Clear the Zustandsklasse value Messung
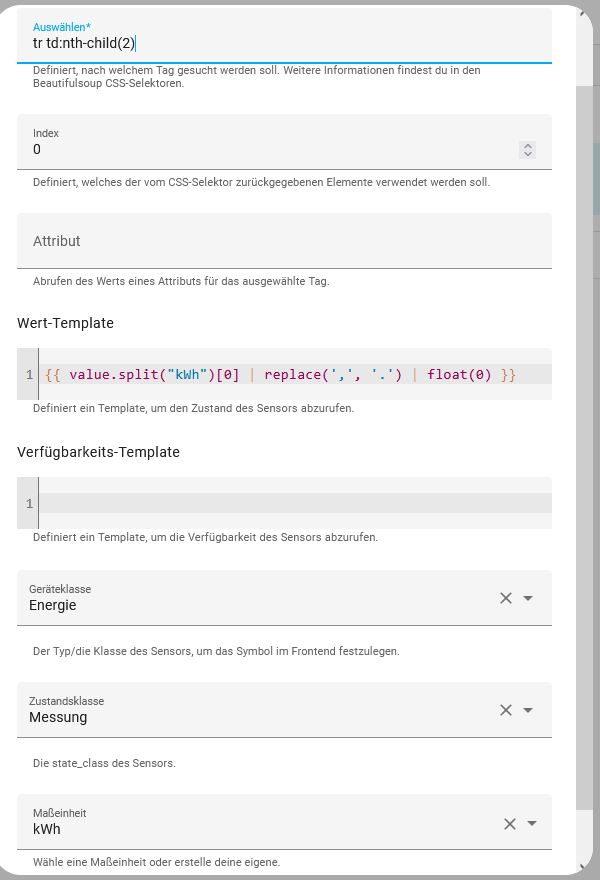 pos(506,710)
